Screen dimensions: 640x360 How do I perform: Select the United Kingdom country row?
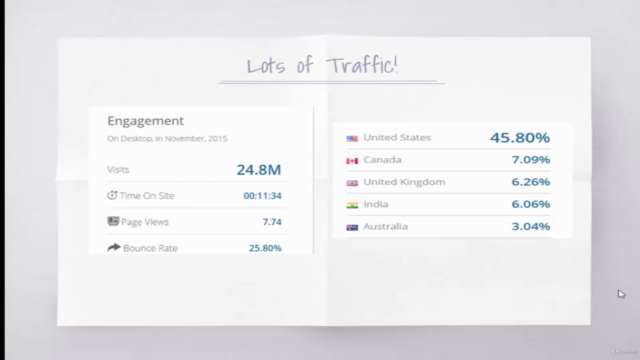tap(448, 182)
